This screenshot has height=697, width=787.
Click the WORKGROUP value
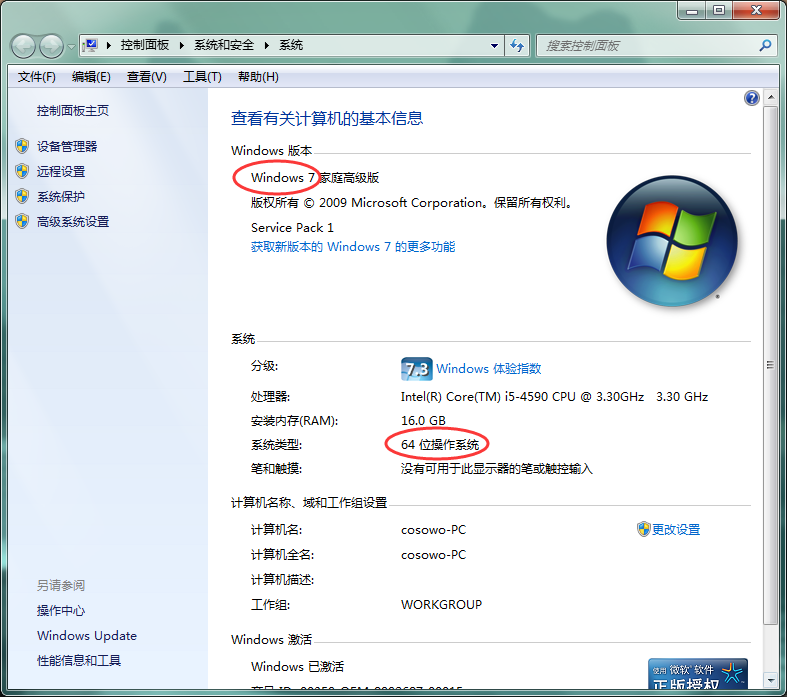coord(441,605)
